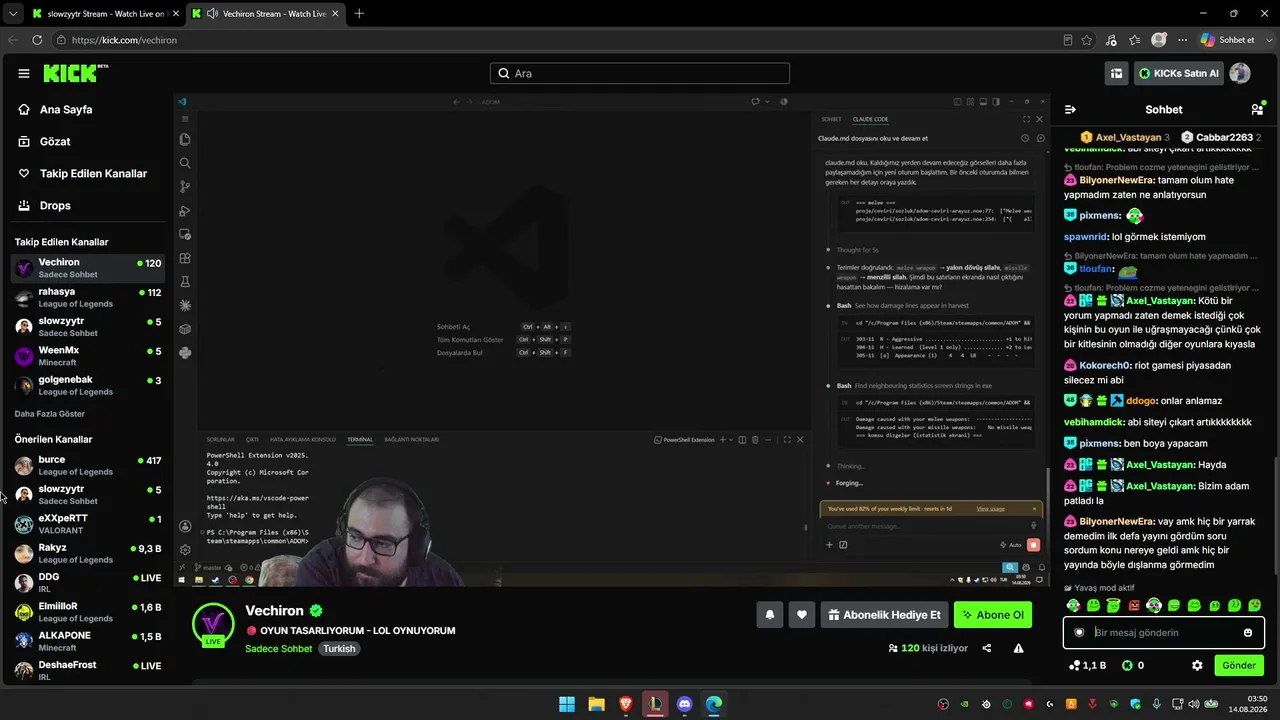Click the KICKs Satın Al button
This screenshot has width=1280, height=720.
click(1180, 73)
